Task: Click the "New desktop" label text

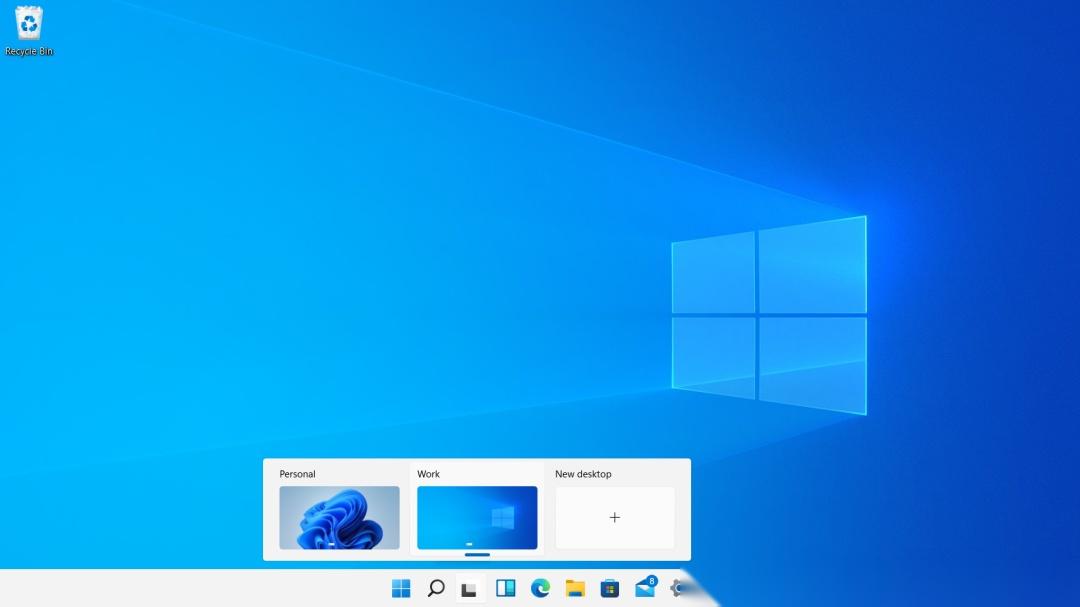Action: click(x=583, y=474)
